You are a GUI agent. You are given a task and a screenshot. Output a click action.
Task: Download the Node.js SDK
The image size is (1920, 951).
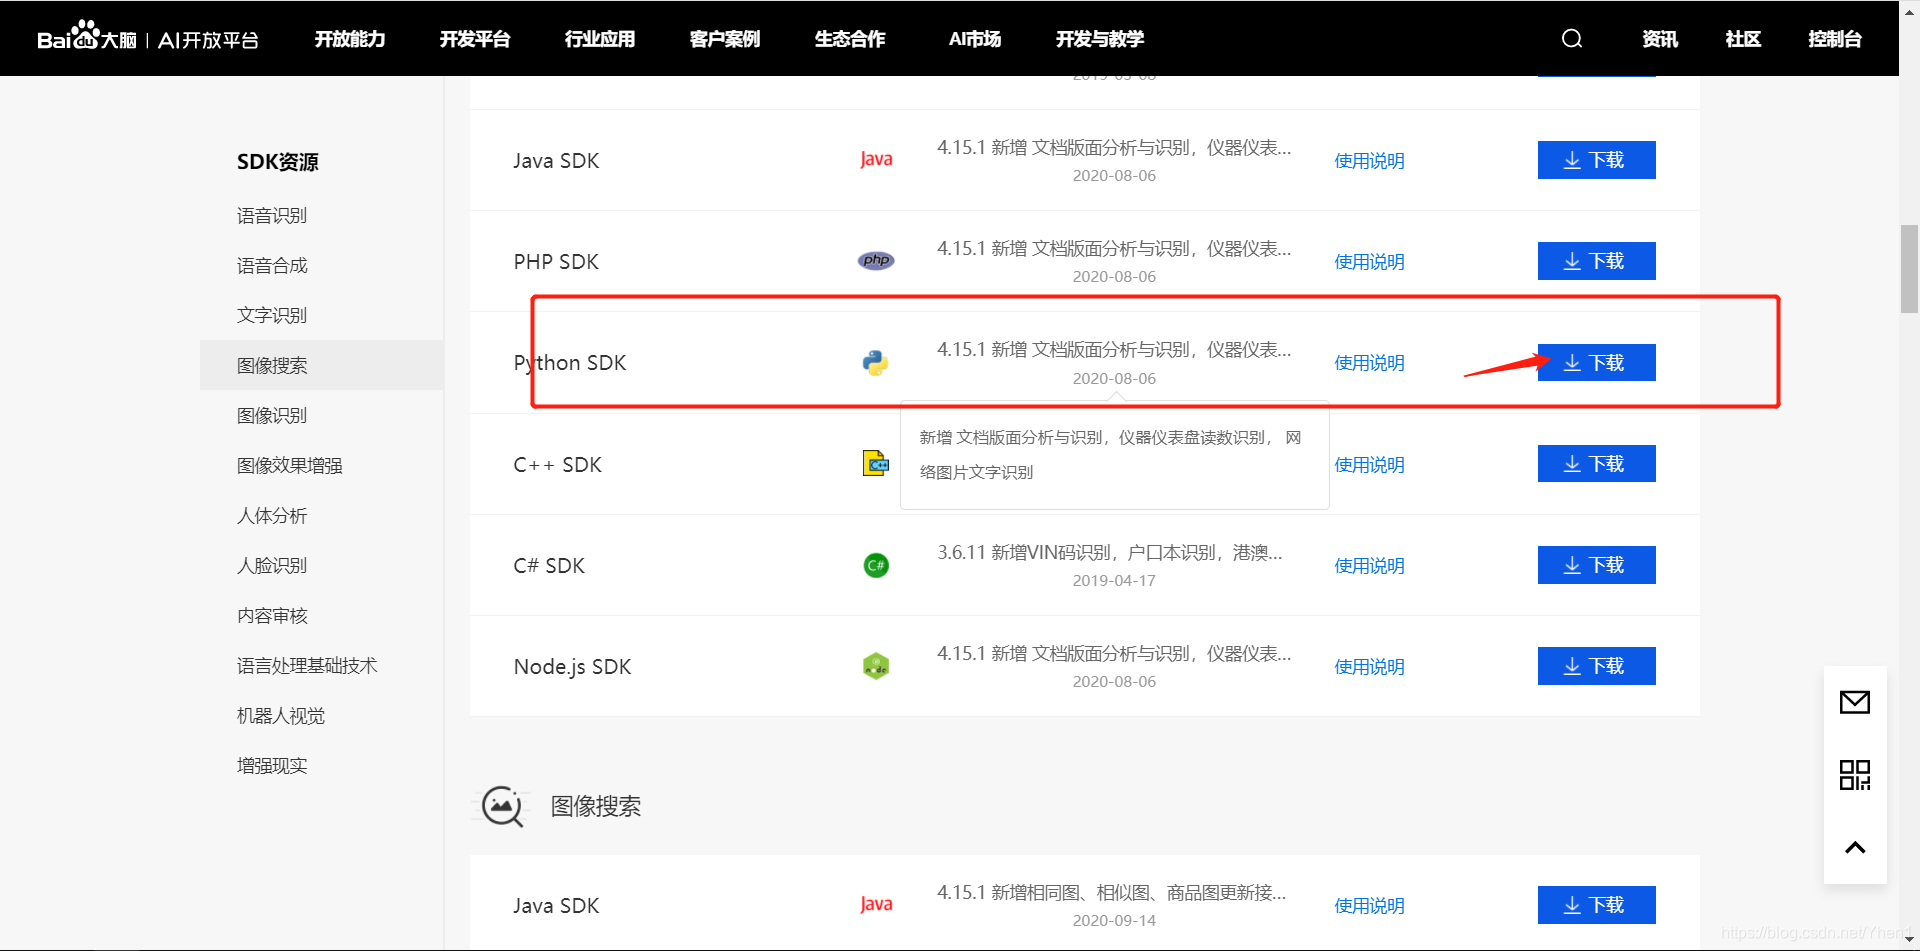tap(1597, 666)
